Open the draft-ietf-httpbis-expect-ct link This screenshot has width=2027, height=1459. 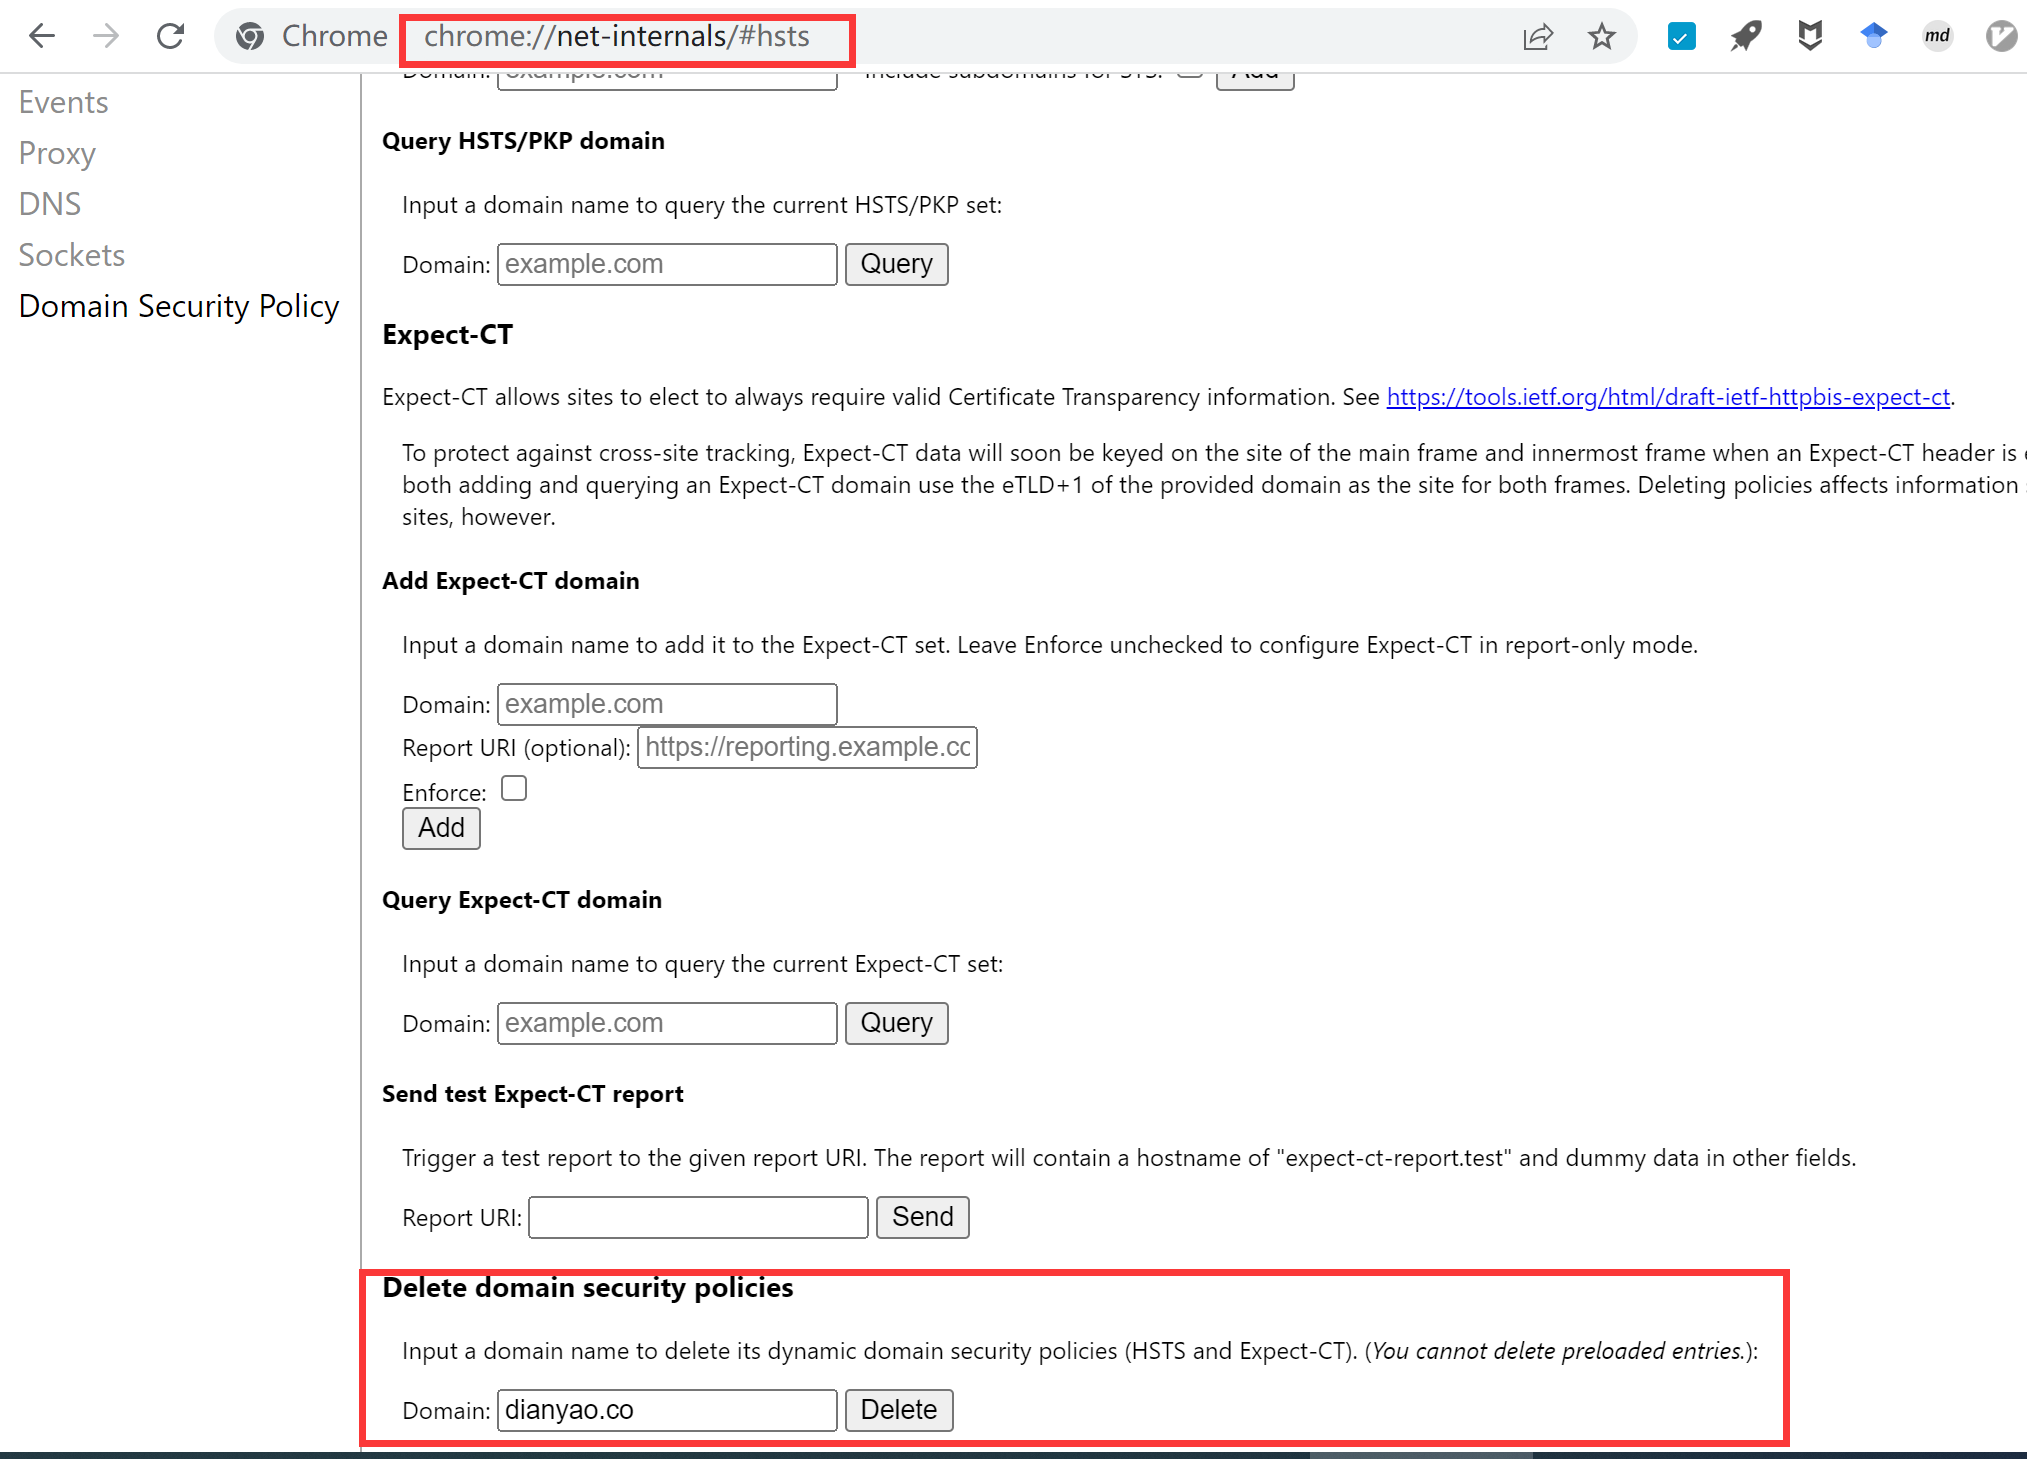1667,397
